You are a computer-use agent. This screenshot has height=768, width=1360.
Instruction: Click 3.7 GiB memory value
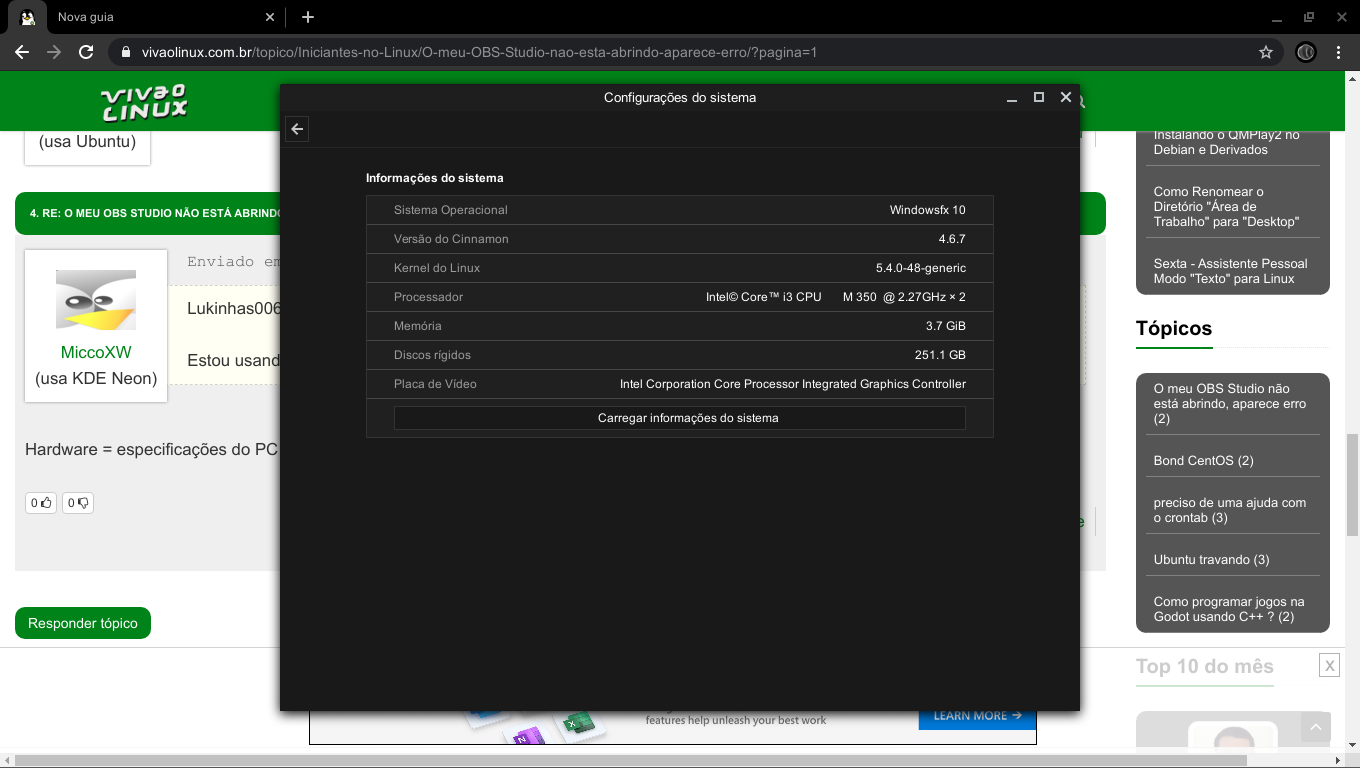tap(946, 326)
